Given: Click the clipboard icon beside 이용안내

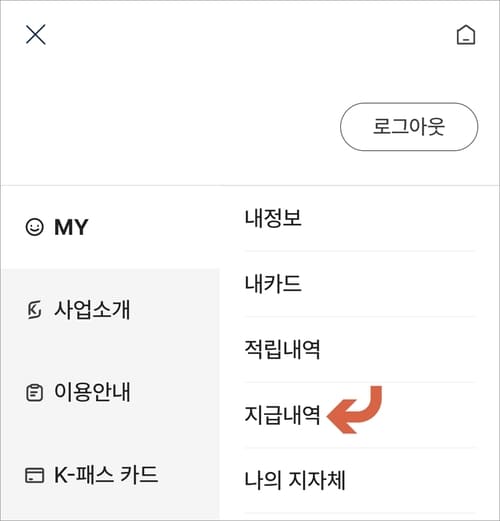Looking at the screenshot, I should (34, 392).
